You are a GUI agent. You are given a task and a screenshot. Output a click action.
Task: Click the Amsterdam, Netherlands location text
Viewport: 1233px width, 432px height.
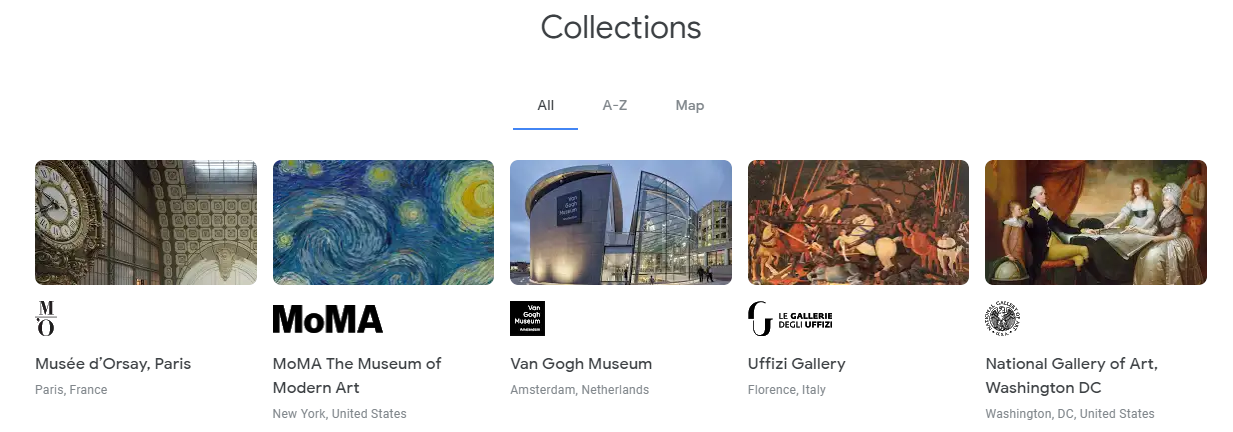[x=579, y=390]
